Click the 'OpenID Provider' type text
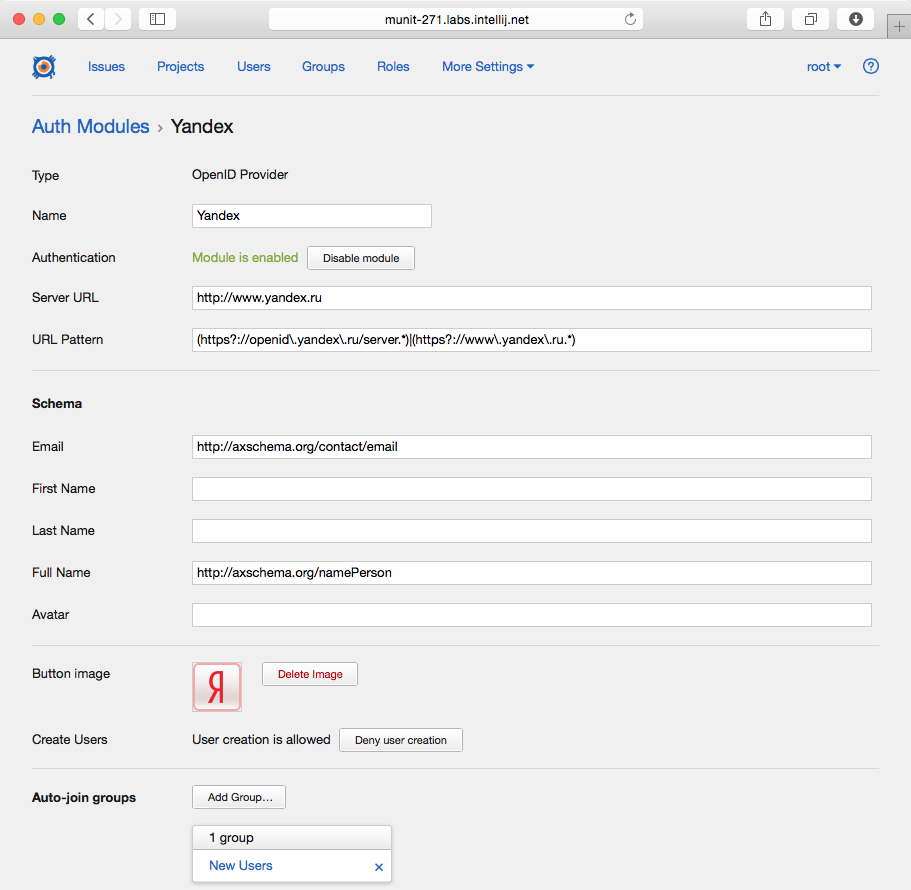This screenshot has height=890, width=911. [x=240, y=175]
